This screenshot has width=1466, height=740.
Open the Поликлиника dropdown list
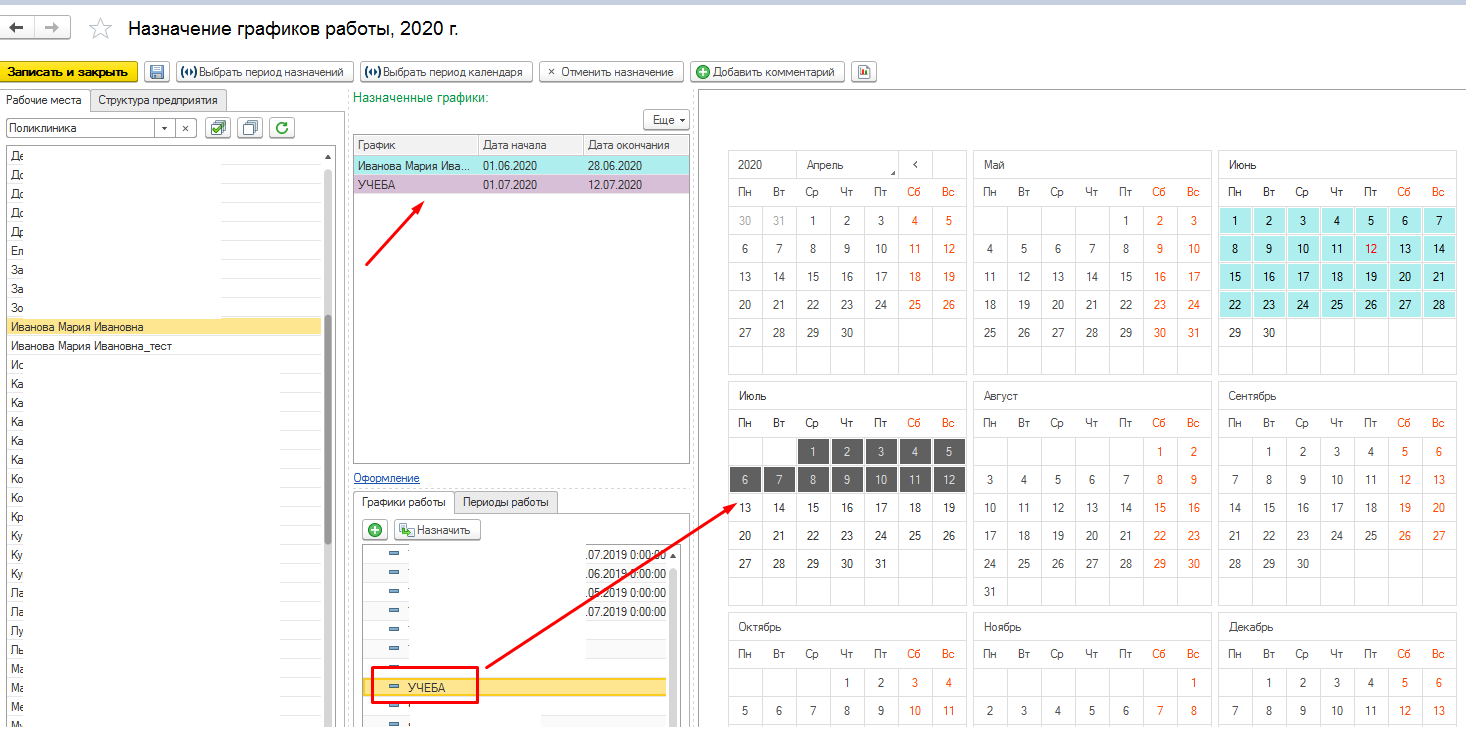click(164, 128)
